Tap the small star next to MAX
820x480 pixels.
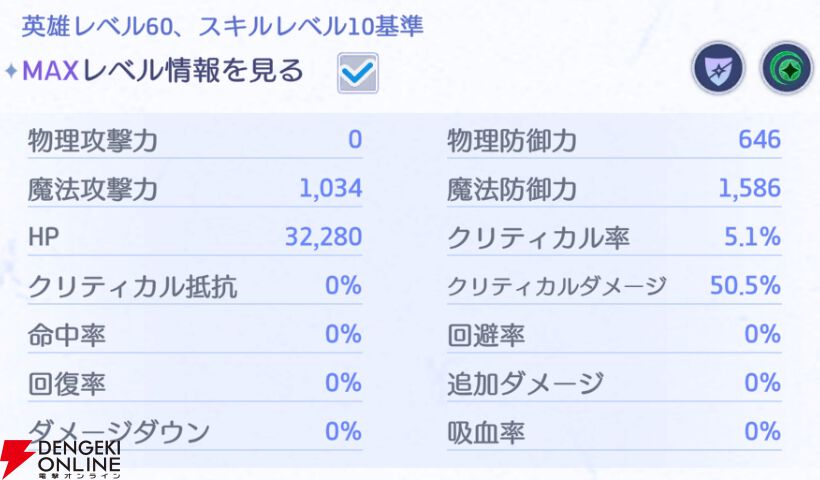tap(12, 71)
